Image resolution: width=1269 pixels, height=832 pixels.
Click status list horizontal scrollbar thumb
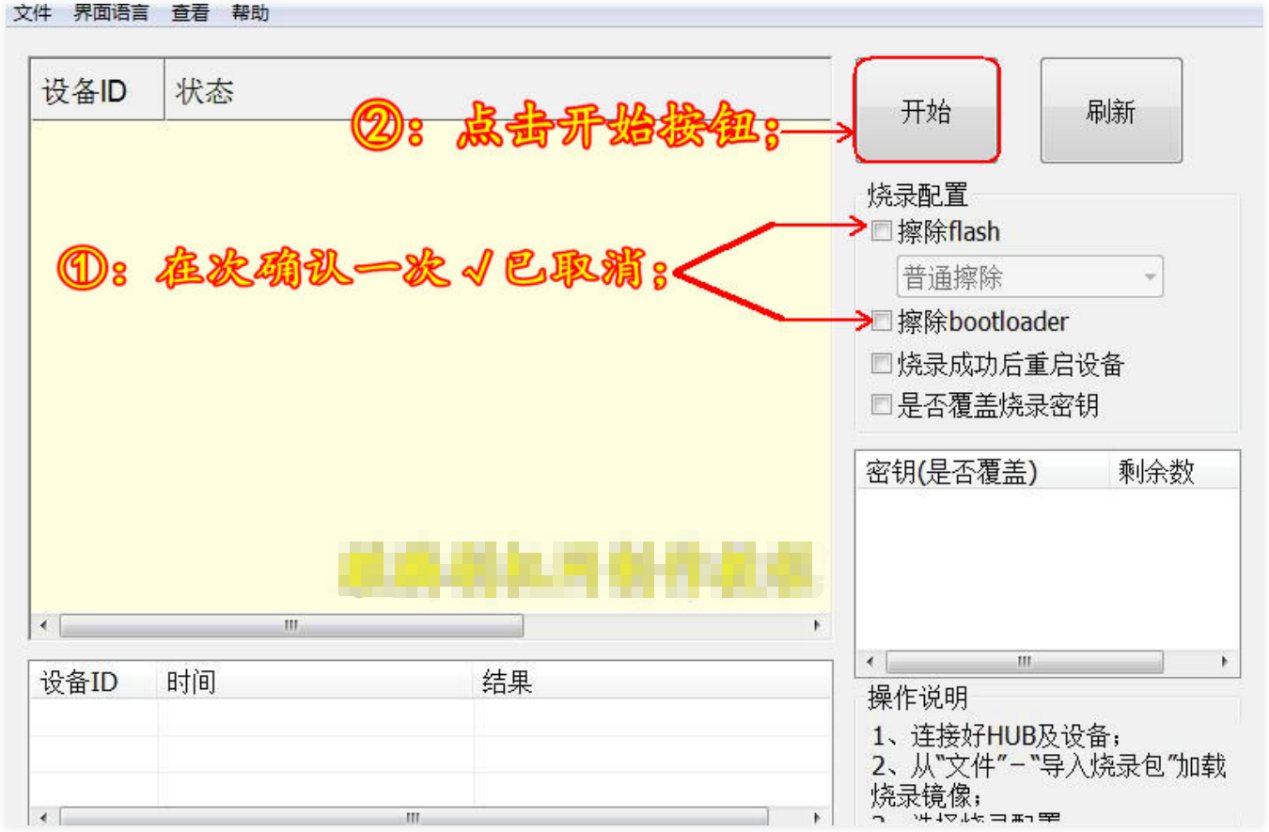[291, 626]
